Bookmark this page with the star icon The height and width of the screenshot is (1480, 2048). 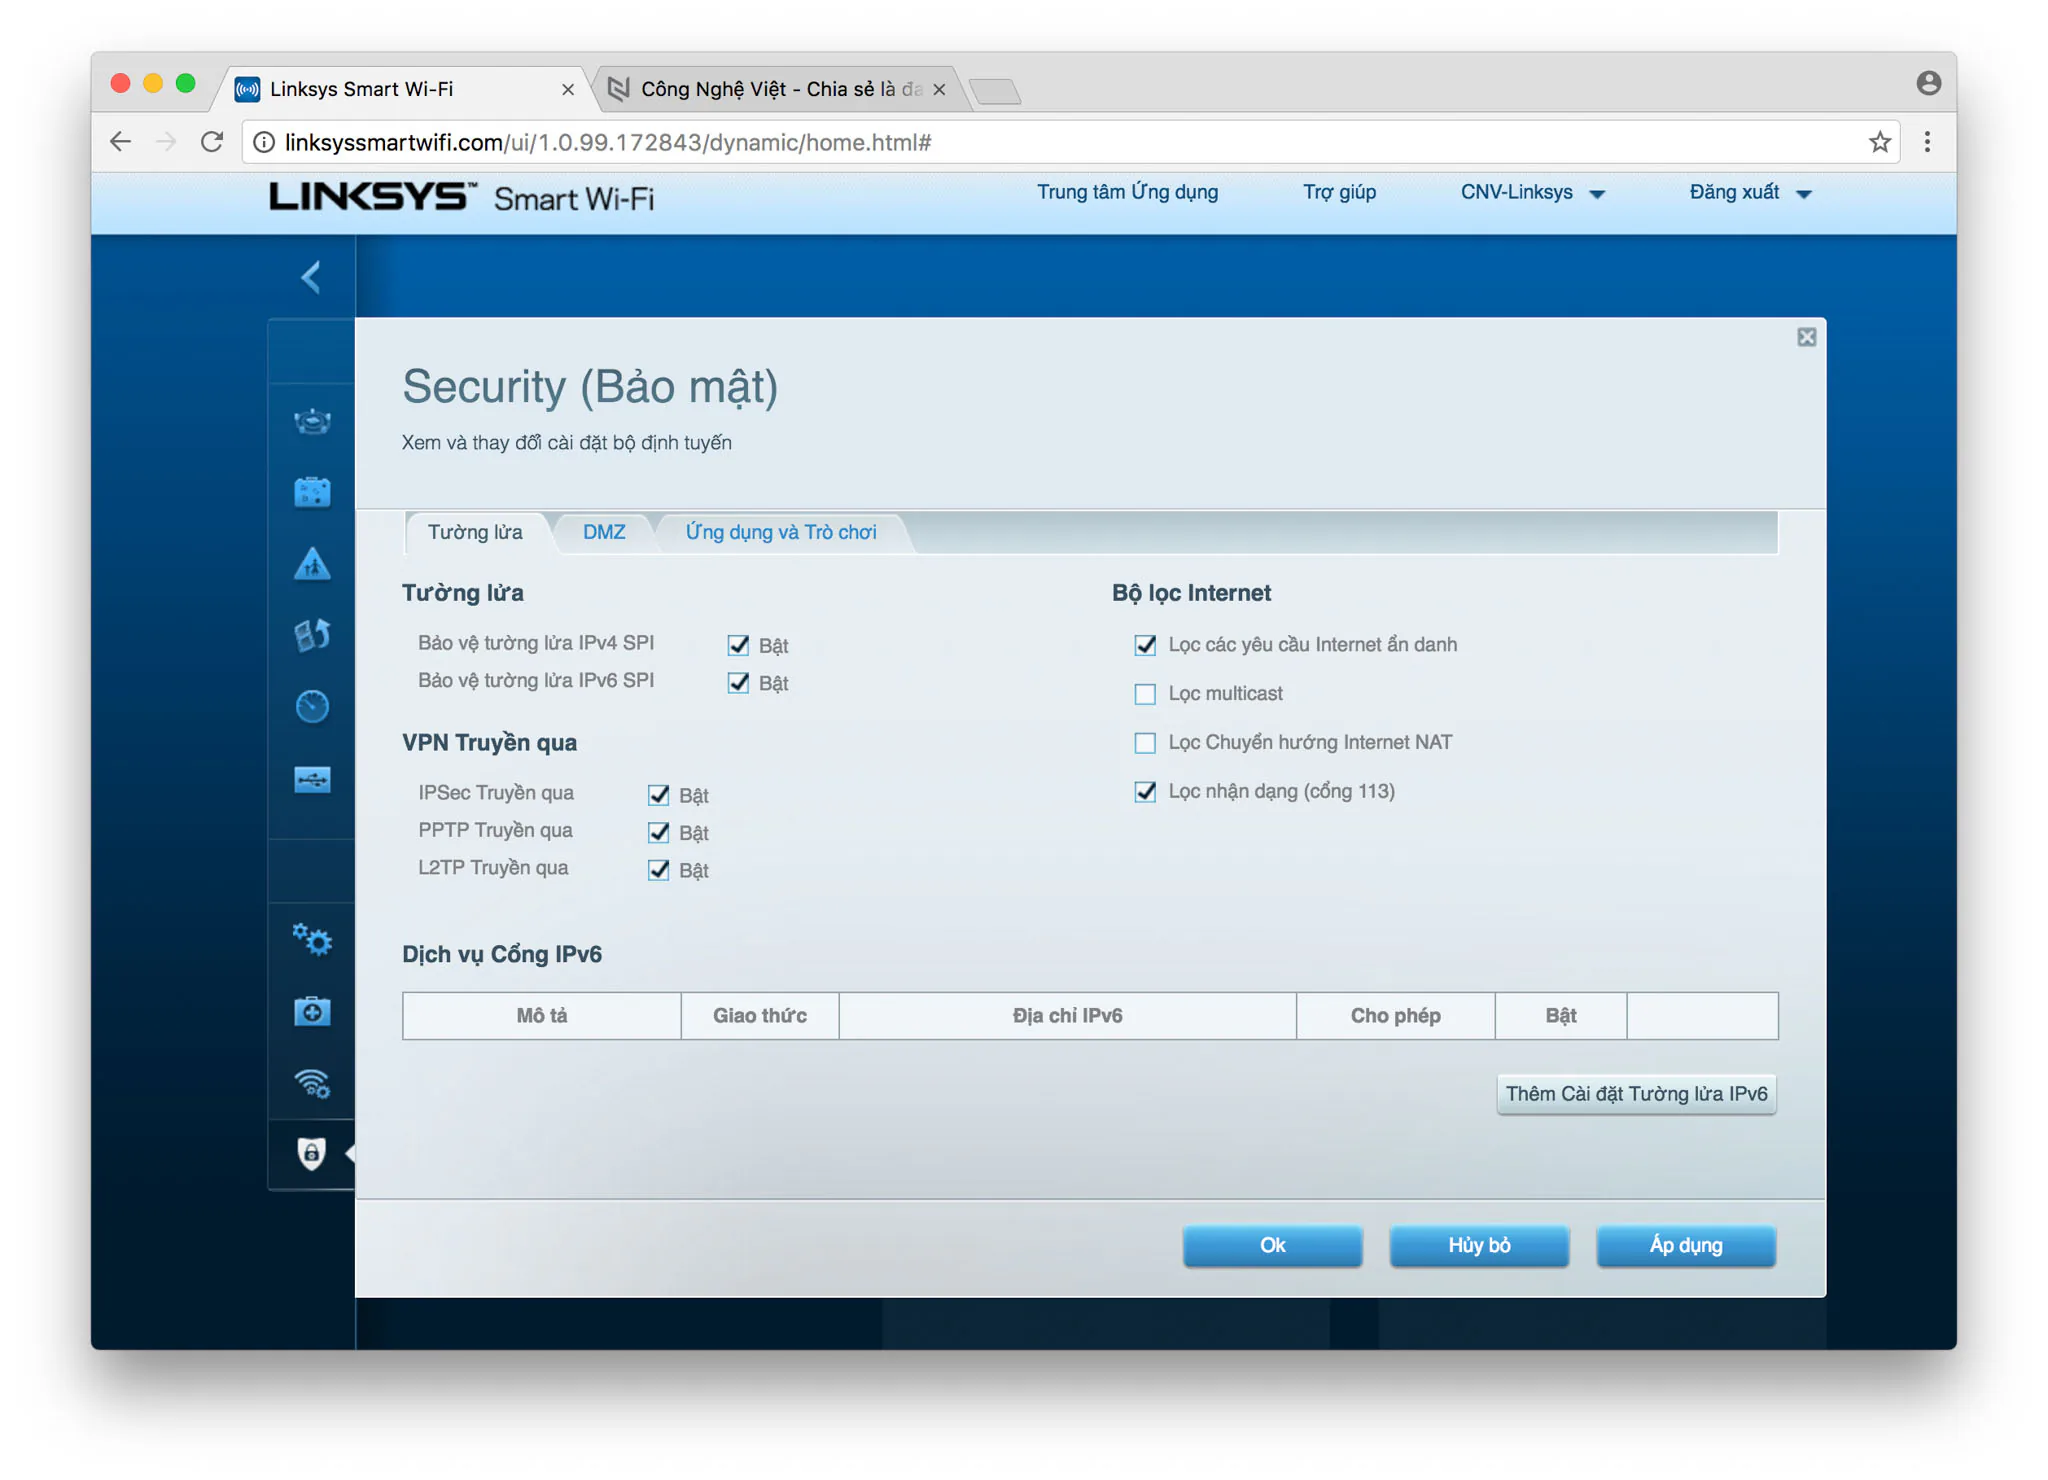[x=1879, y=142]
